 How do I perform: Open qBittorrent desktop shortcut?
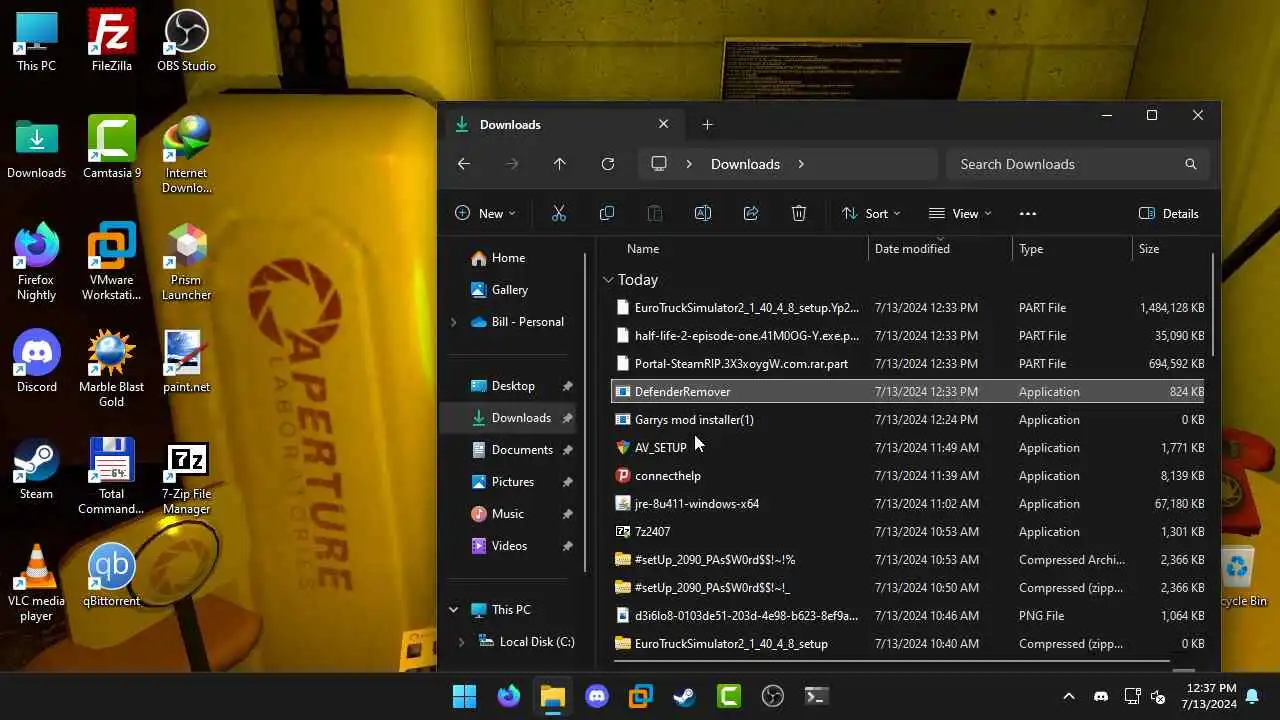[x=112, y=576]
